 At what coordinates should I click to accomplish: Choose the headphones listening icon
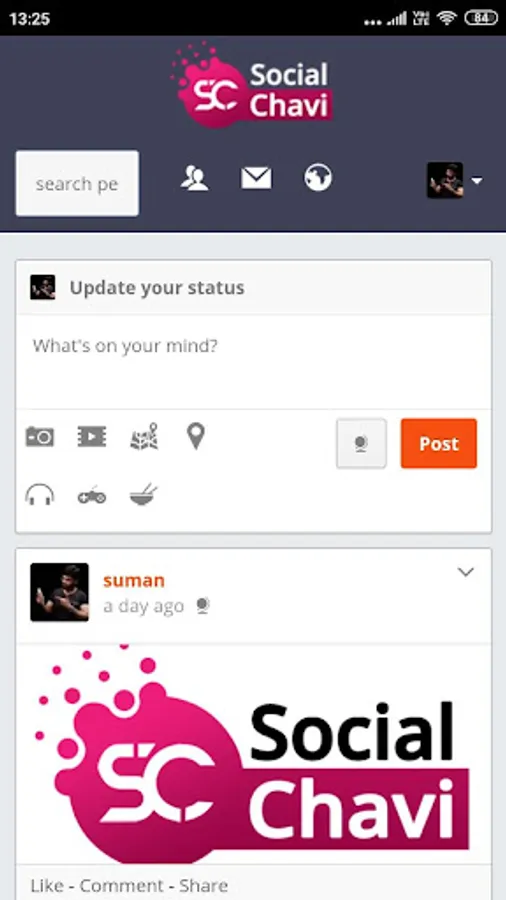pyautogui.click(x=40, y=495)
